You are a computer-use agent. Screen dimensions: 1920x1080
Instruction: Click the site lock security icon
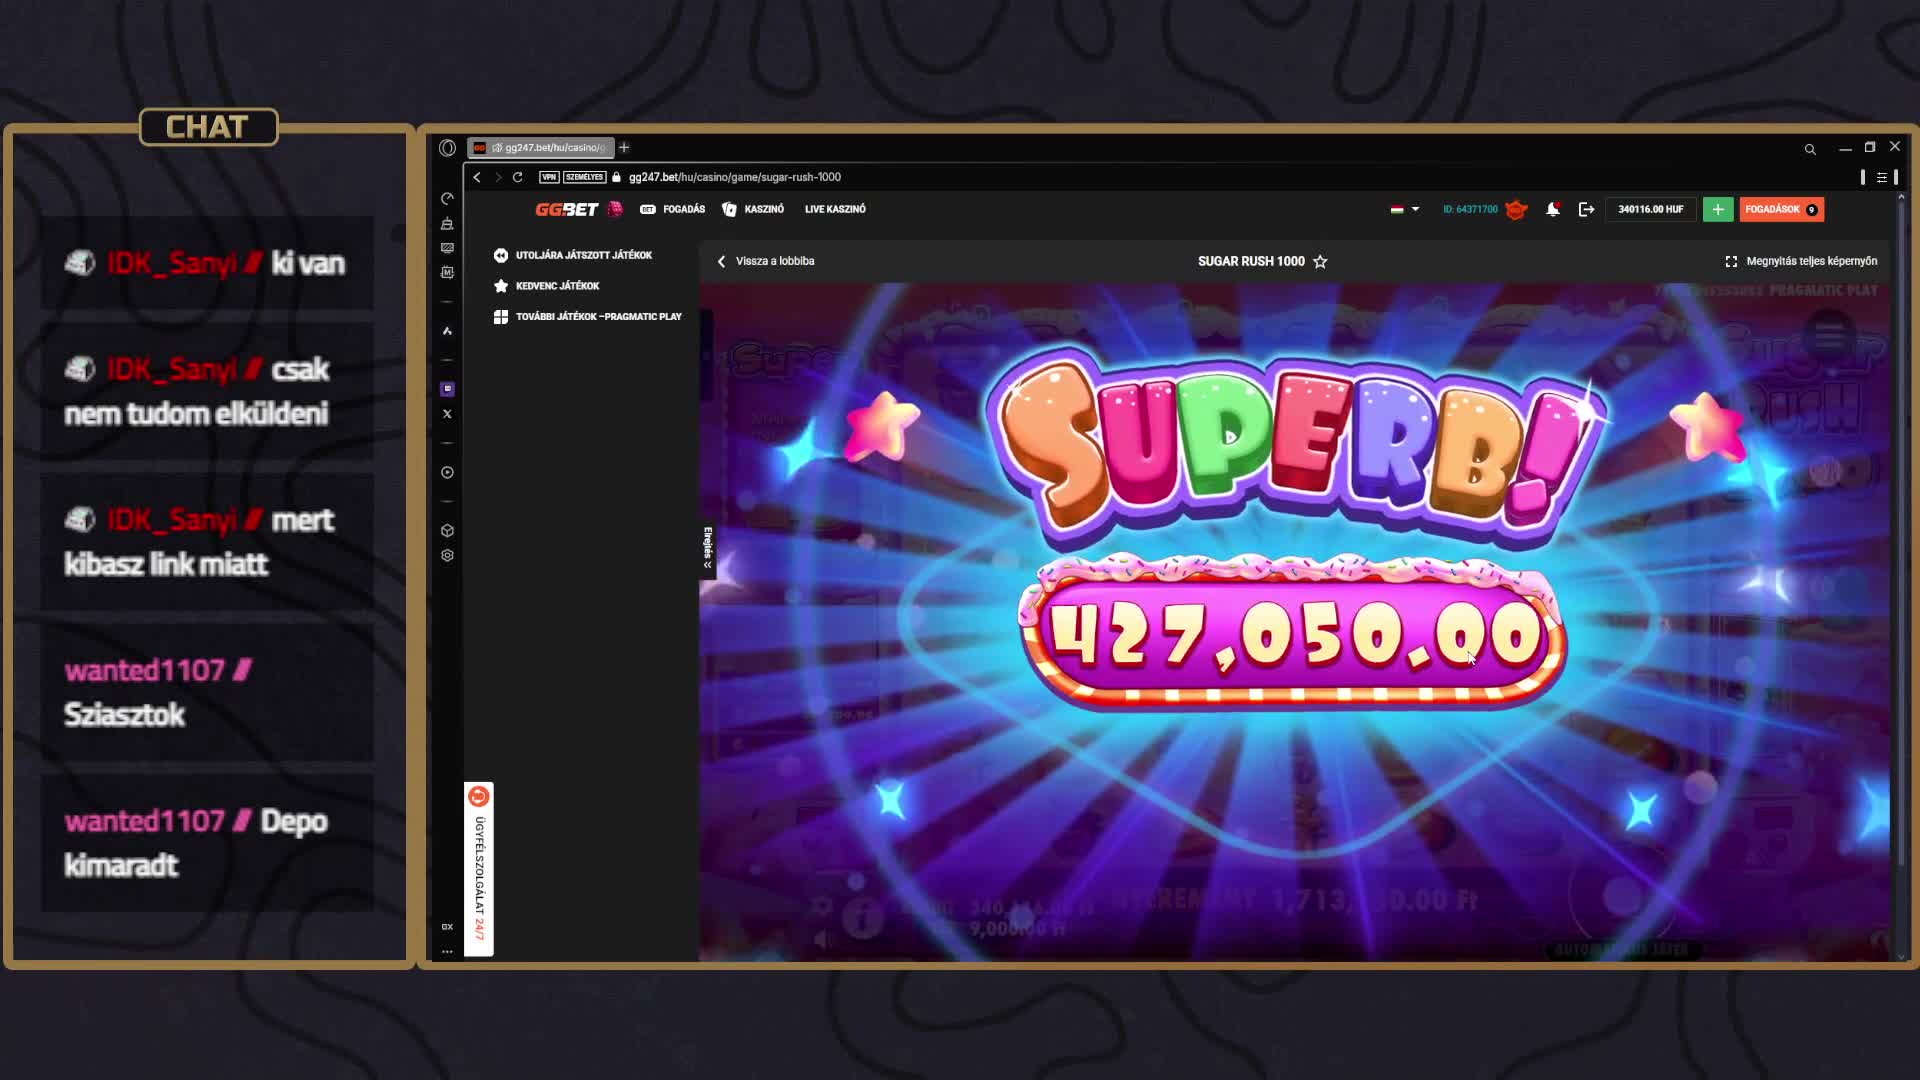coord(617,177)
